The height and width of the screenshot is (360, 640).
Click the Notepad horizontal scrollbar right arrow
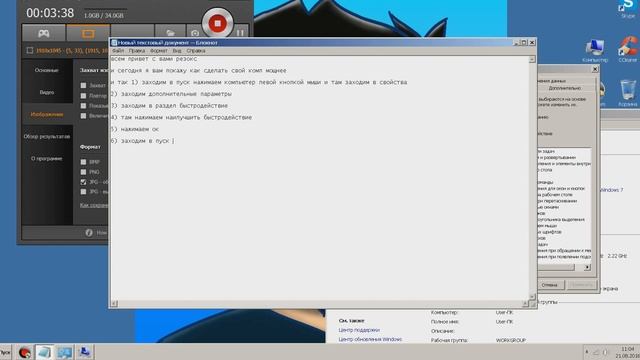click(x=525, y=304)
